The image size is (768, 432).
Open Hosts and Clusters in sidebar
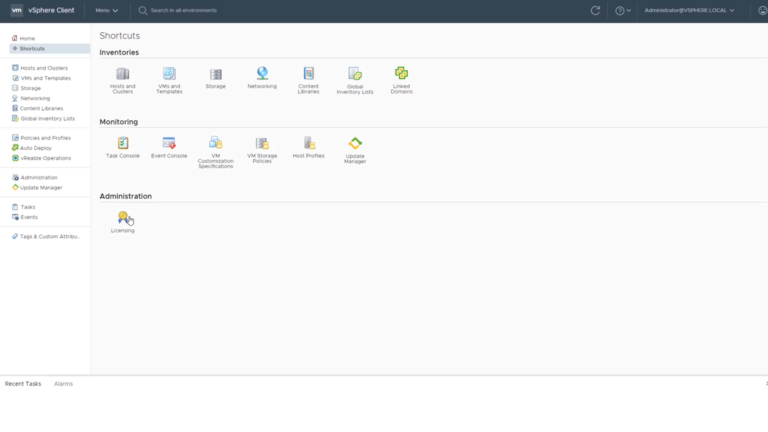[40, 68]
